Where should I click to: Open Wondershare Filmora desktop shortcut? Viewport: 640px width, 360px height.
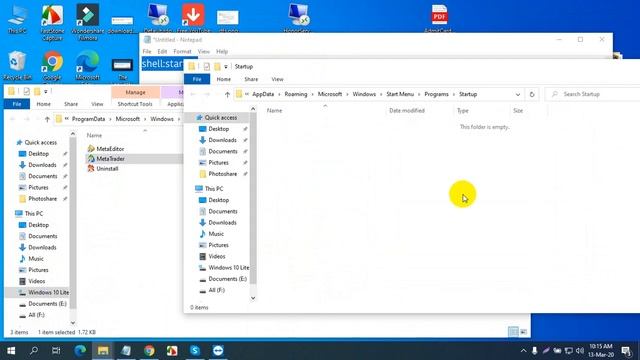coord(87,22)
